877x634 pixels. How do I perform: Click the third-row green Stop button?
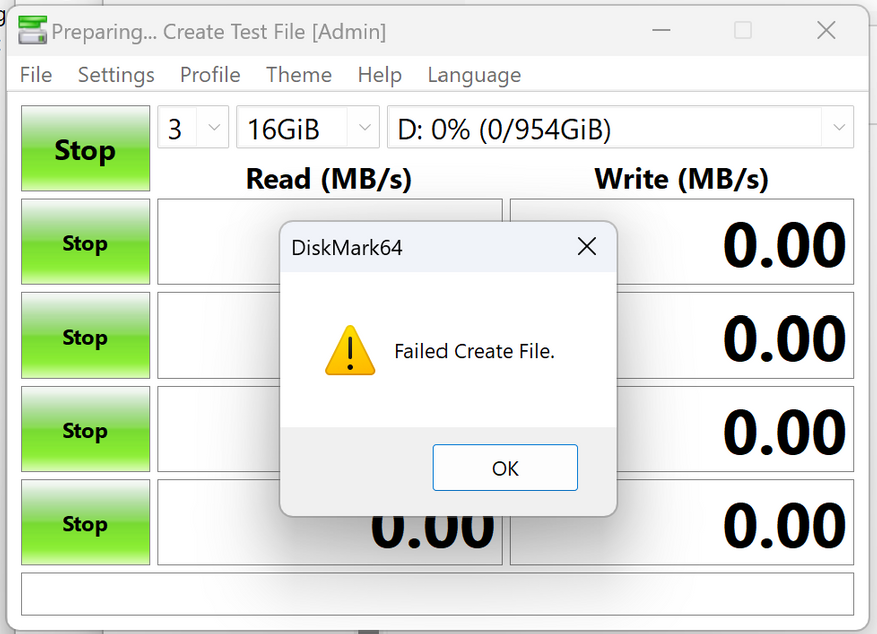coord(85,336)
